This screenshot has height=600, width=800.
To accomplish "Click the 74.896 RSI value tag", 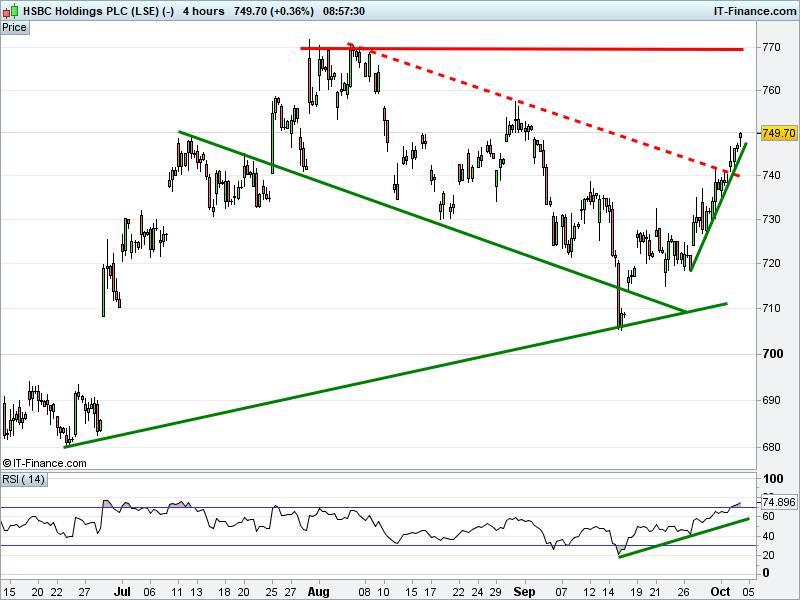I will pos(779,502).
